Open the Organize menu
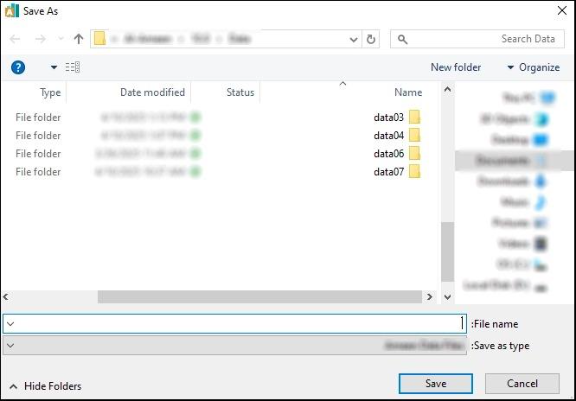 tap(533, 68)
